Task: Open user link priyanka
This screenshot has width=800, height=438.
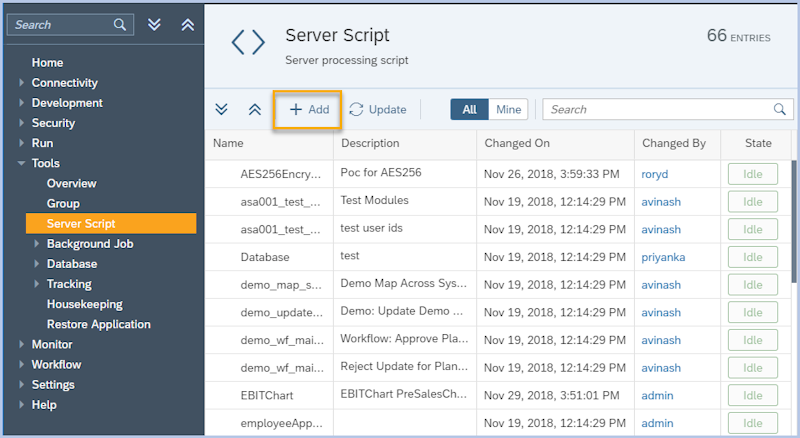Action: 664,257
